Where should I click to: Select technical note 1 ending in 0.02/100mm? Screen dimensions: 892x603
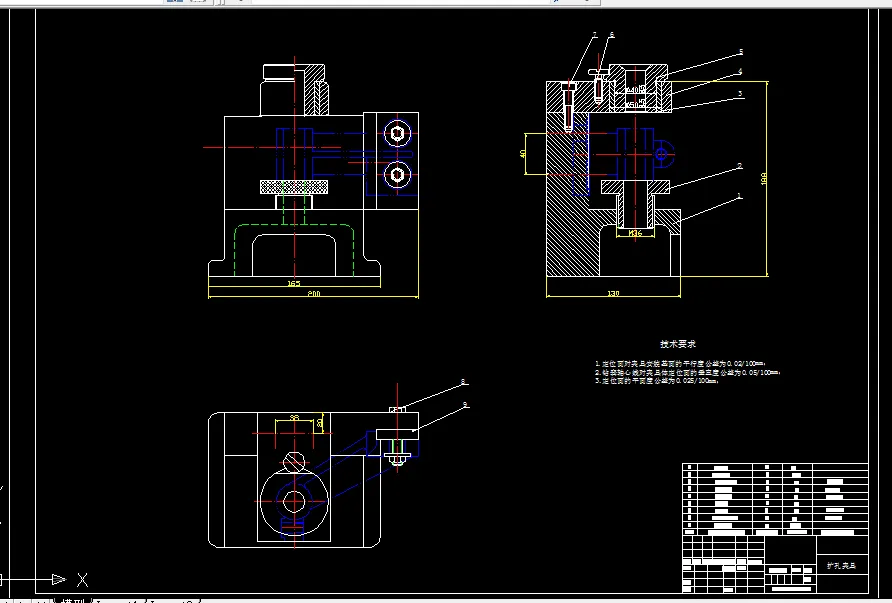pos(680,364)
